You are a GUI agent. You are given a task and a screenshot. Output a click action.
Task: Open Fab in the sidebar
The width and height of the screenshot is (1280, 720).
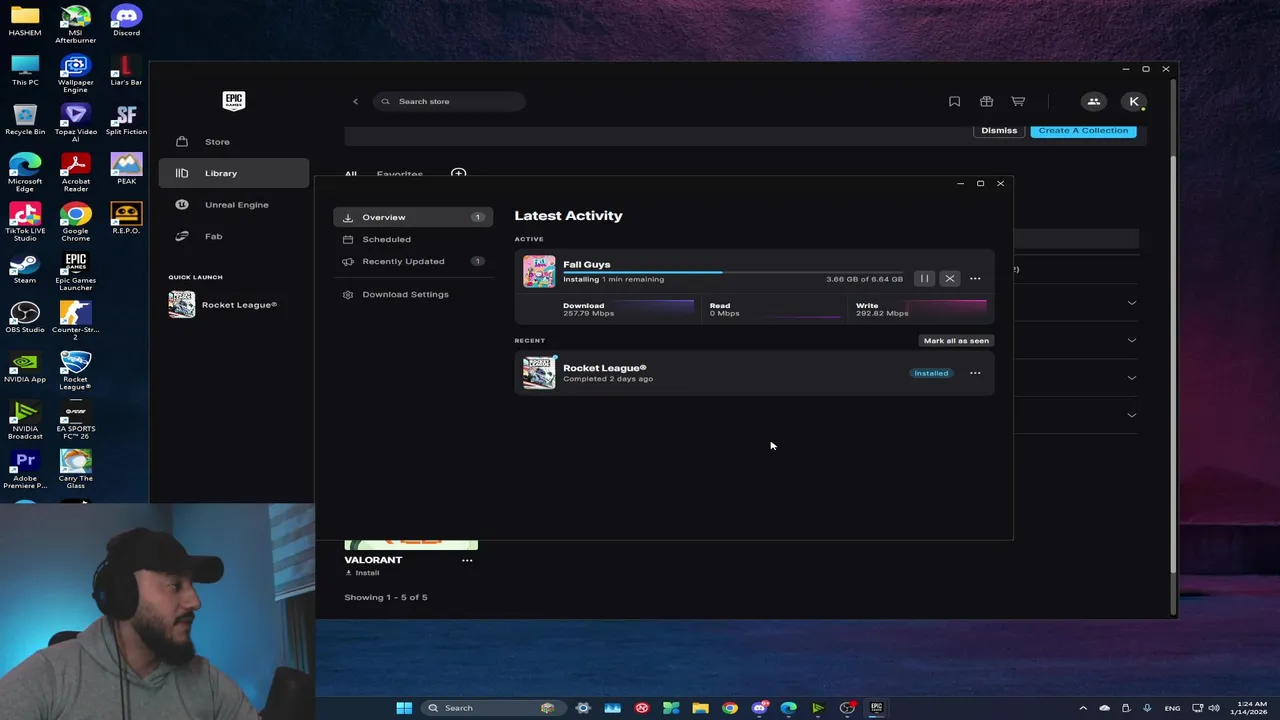[x=234, y=236]
